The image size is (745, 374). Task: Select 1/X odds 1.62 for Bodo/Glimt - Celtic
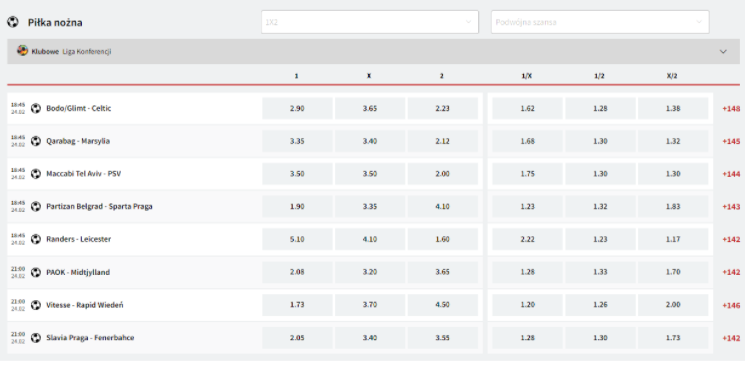click(x=527, y=108)
